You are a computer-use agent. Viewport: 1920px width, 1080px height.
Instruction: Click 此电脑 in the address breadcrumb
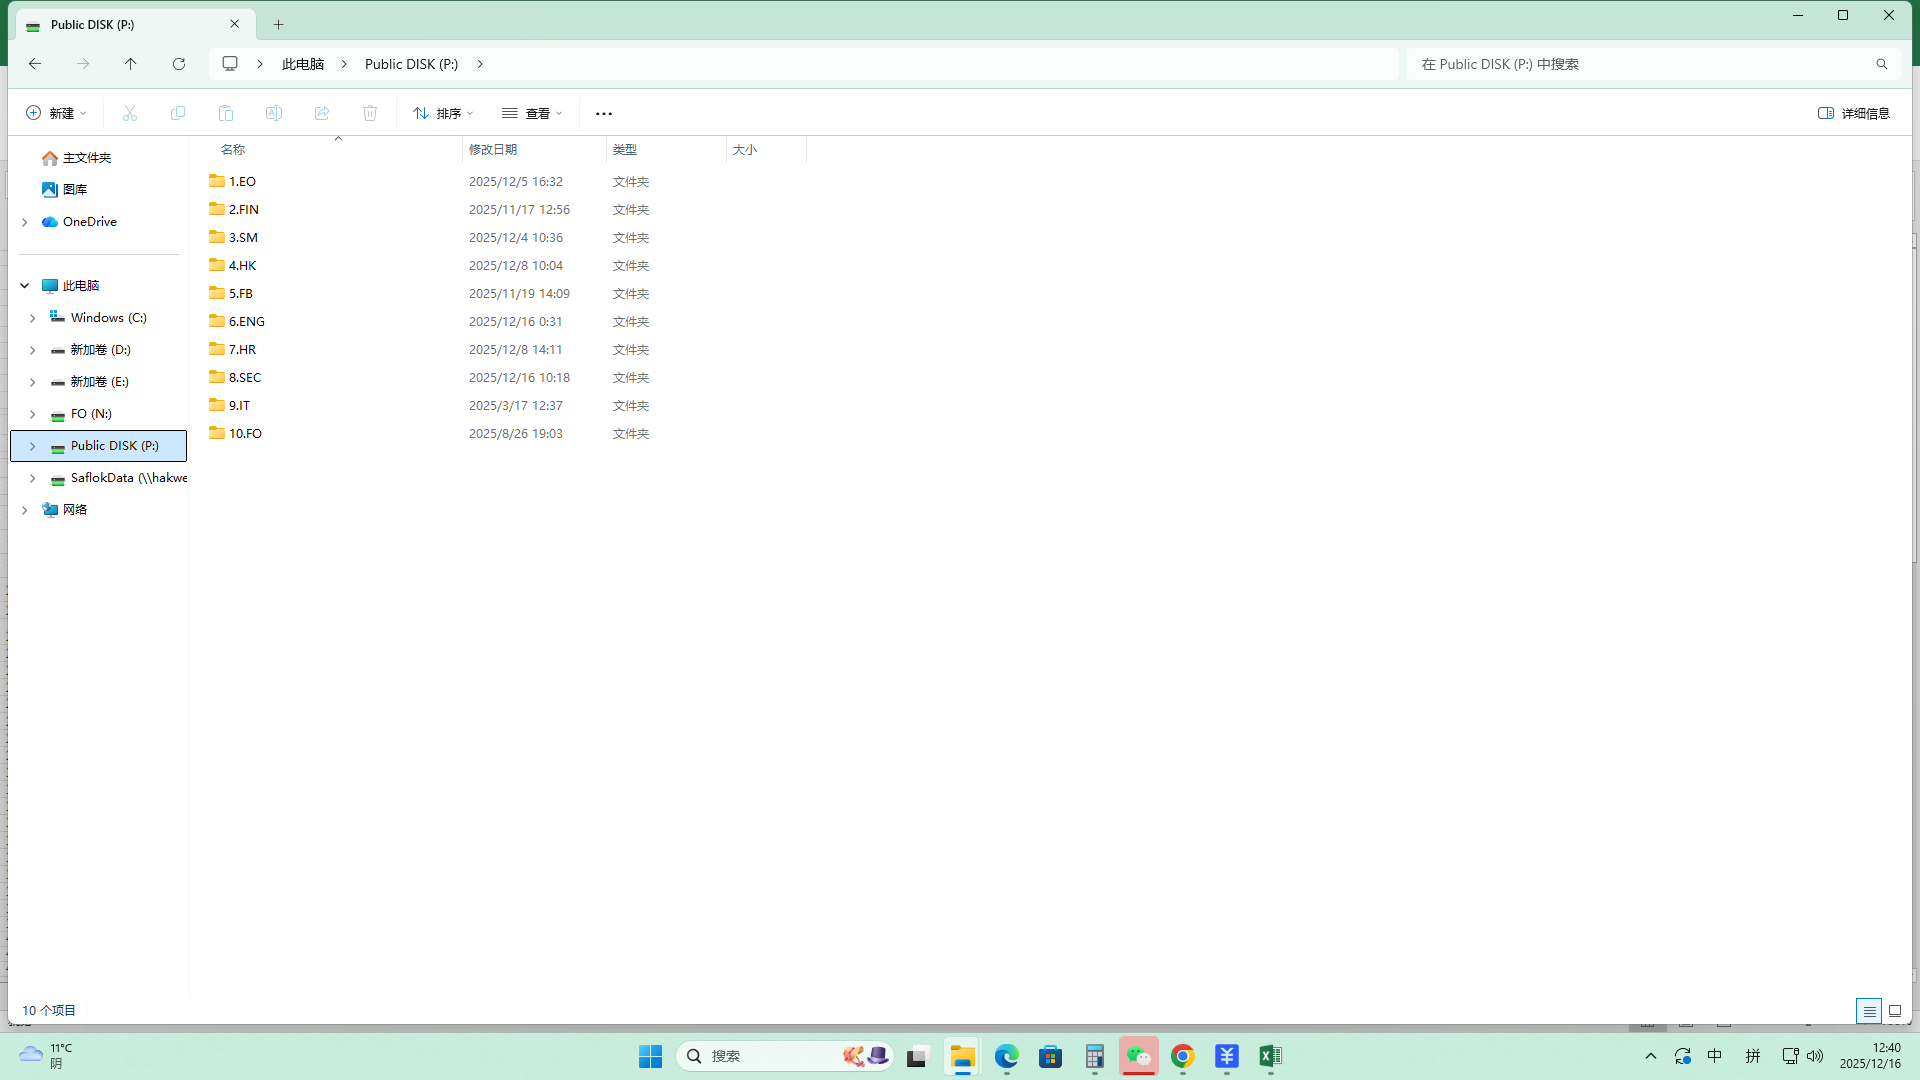(302, 64)
